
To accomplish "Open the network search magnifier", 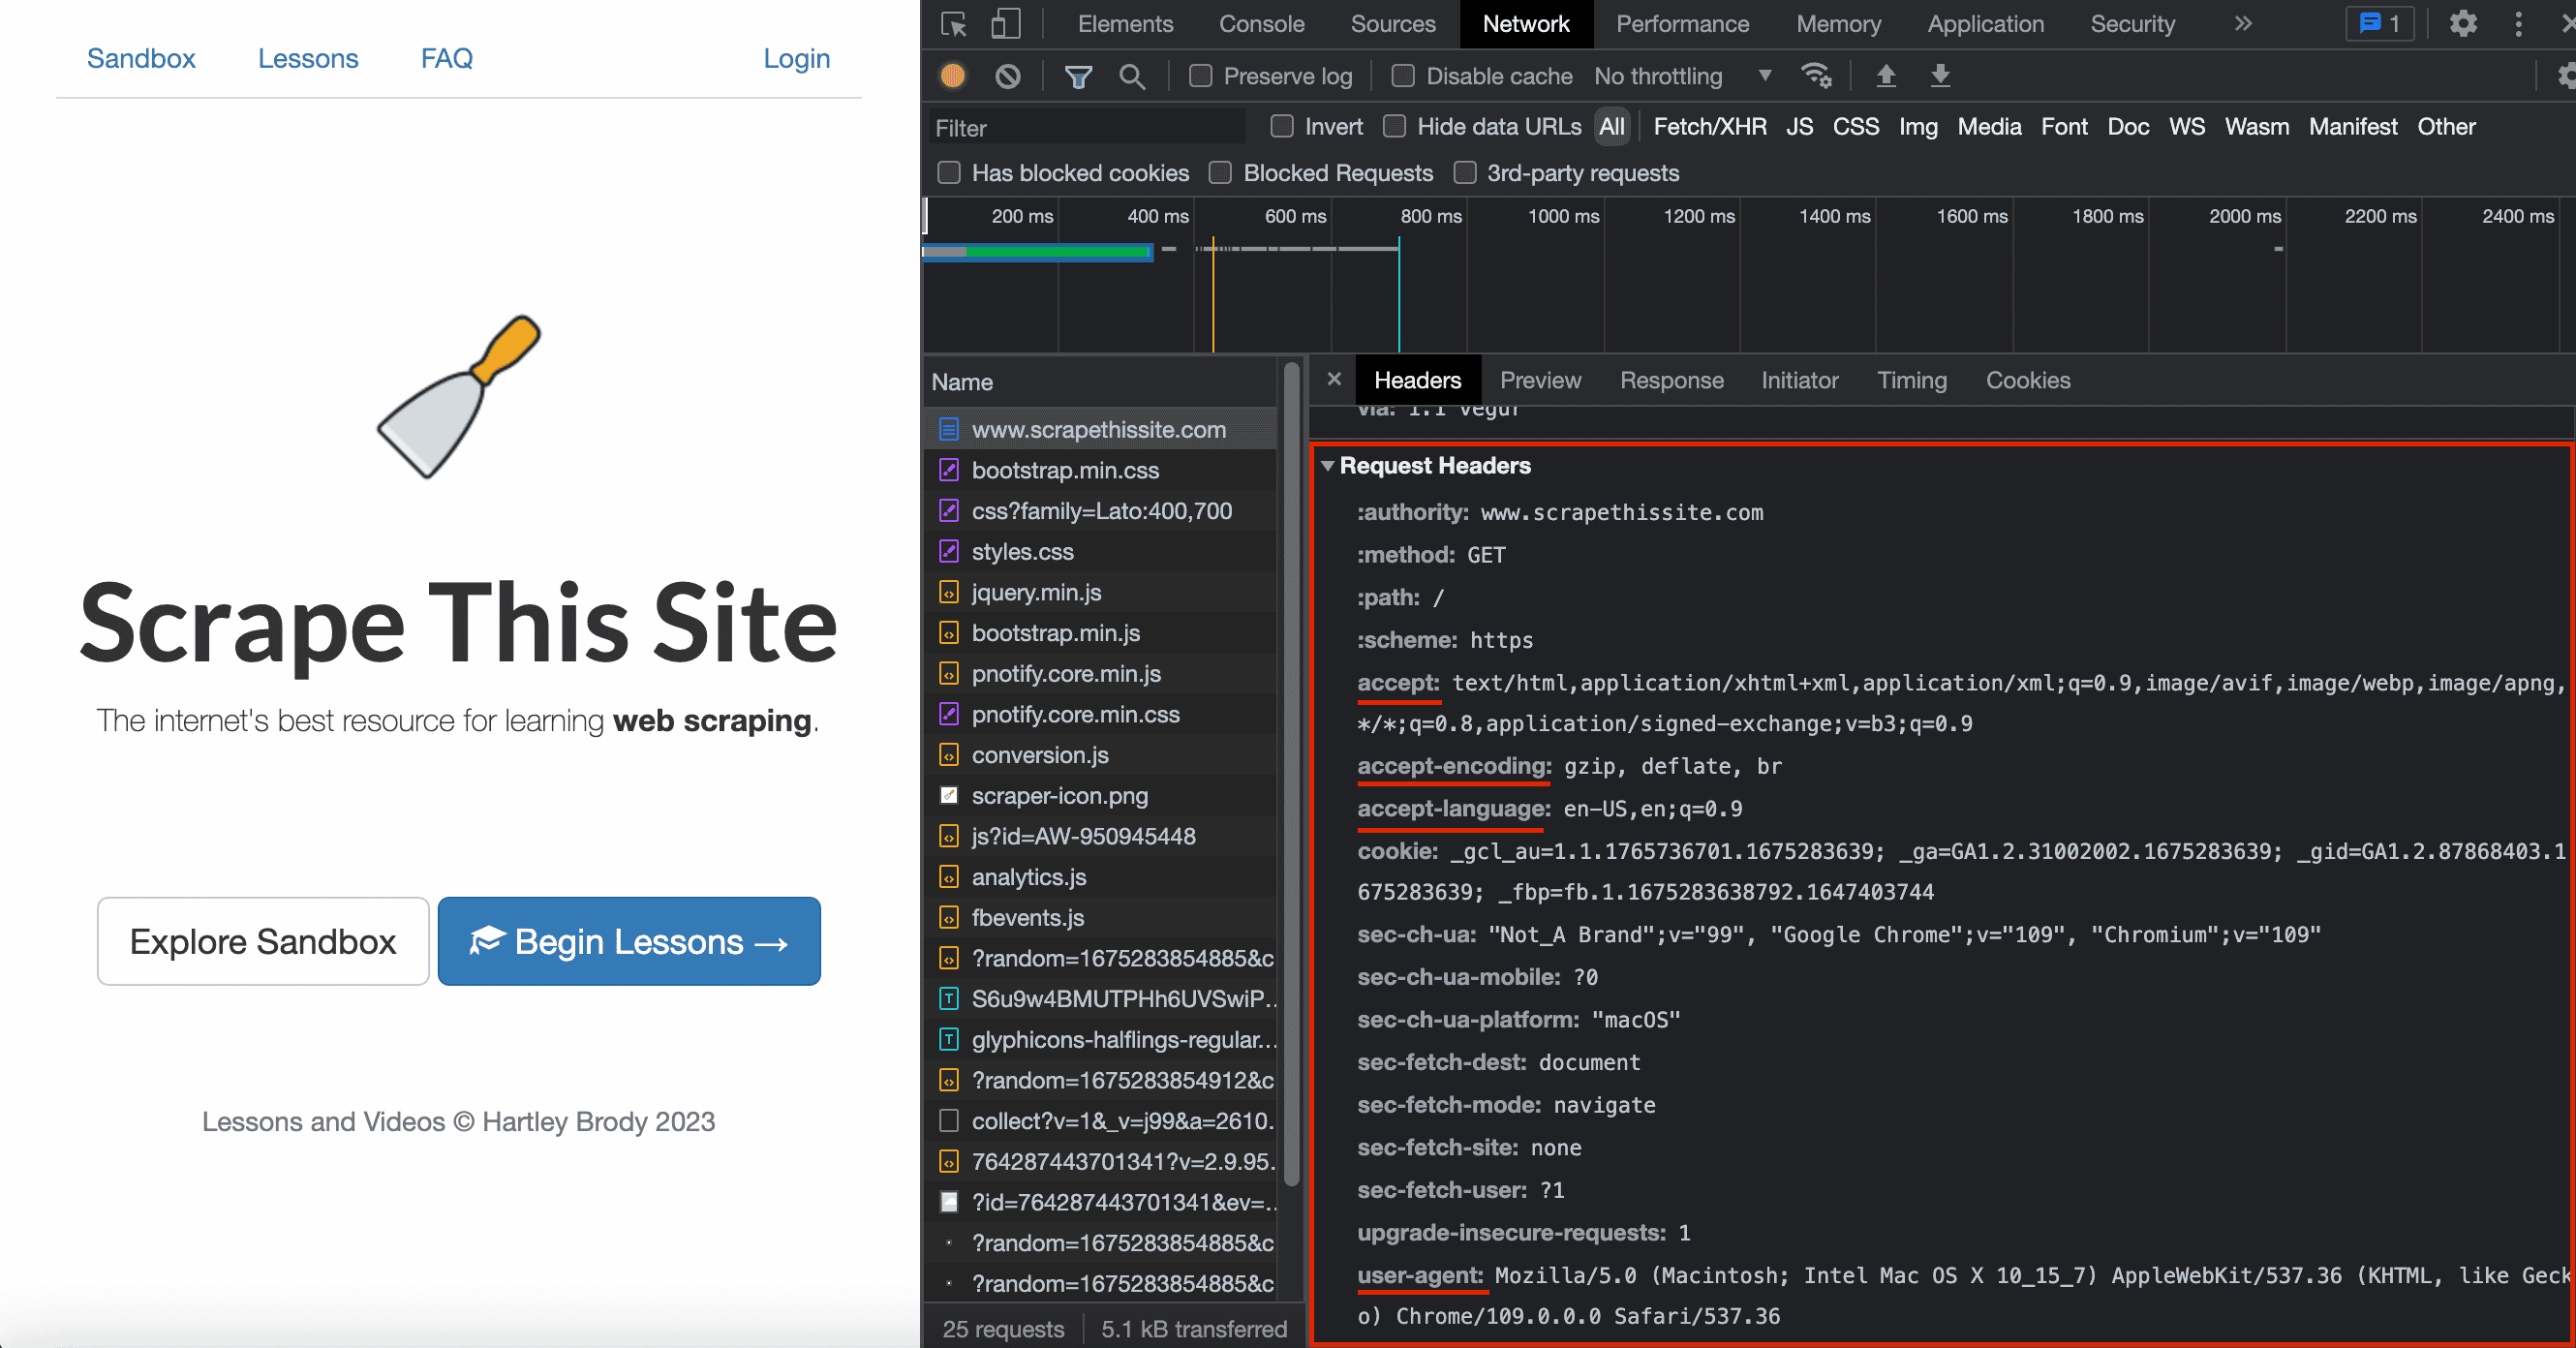I will click(x=1132, y=76).
